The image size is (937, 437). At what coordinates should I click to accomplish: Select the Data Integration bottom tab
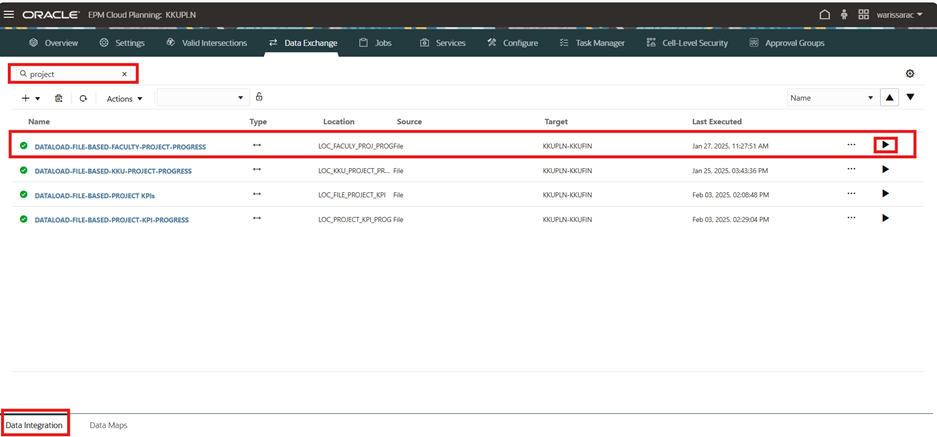point(34,425)
